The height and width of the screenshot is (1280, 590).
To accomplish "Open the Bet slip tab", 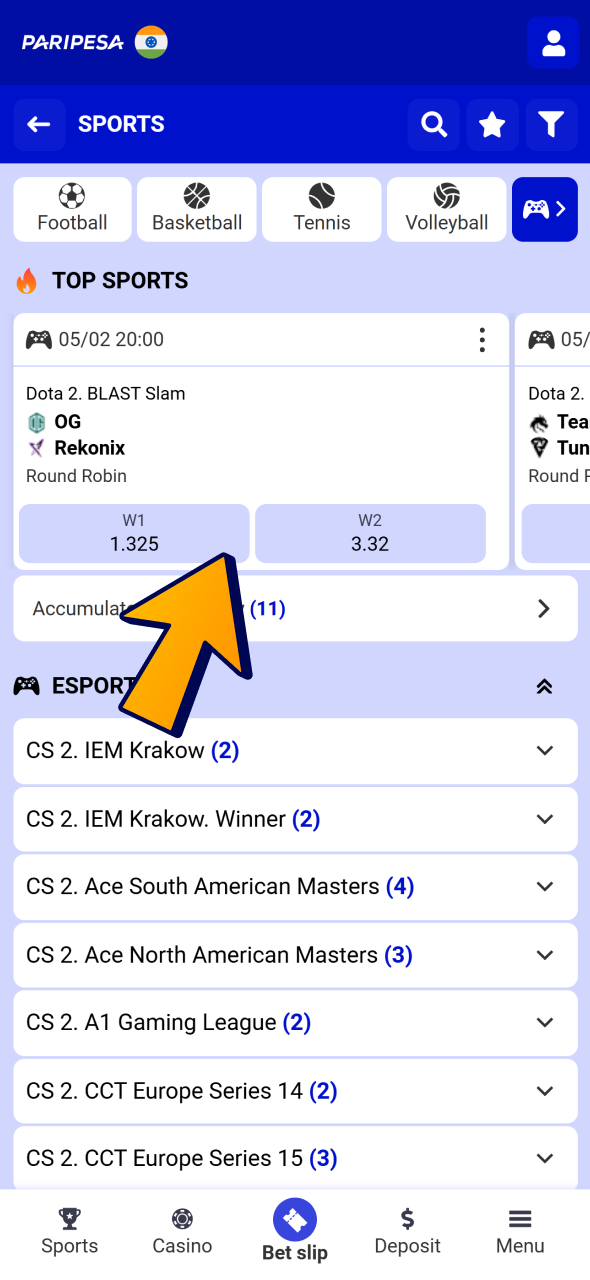I will click(294, 1230).
